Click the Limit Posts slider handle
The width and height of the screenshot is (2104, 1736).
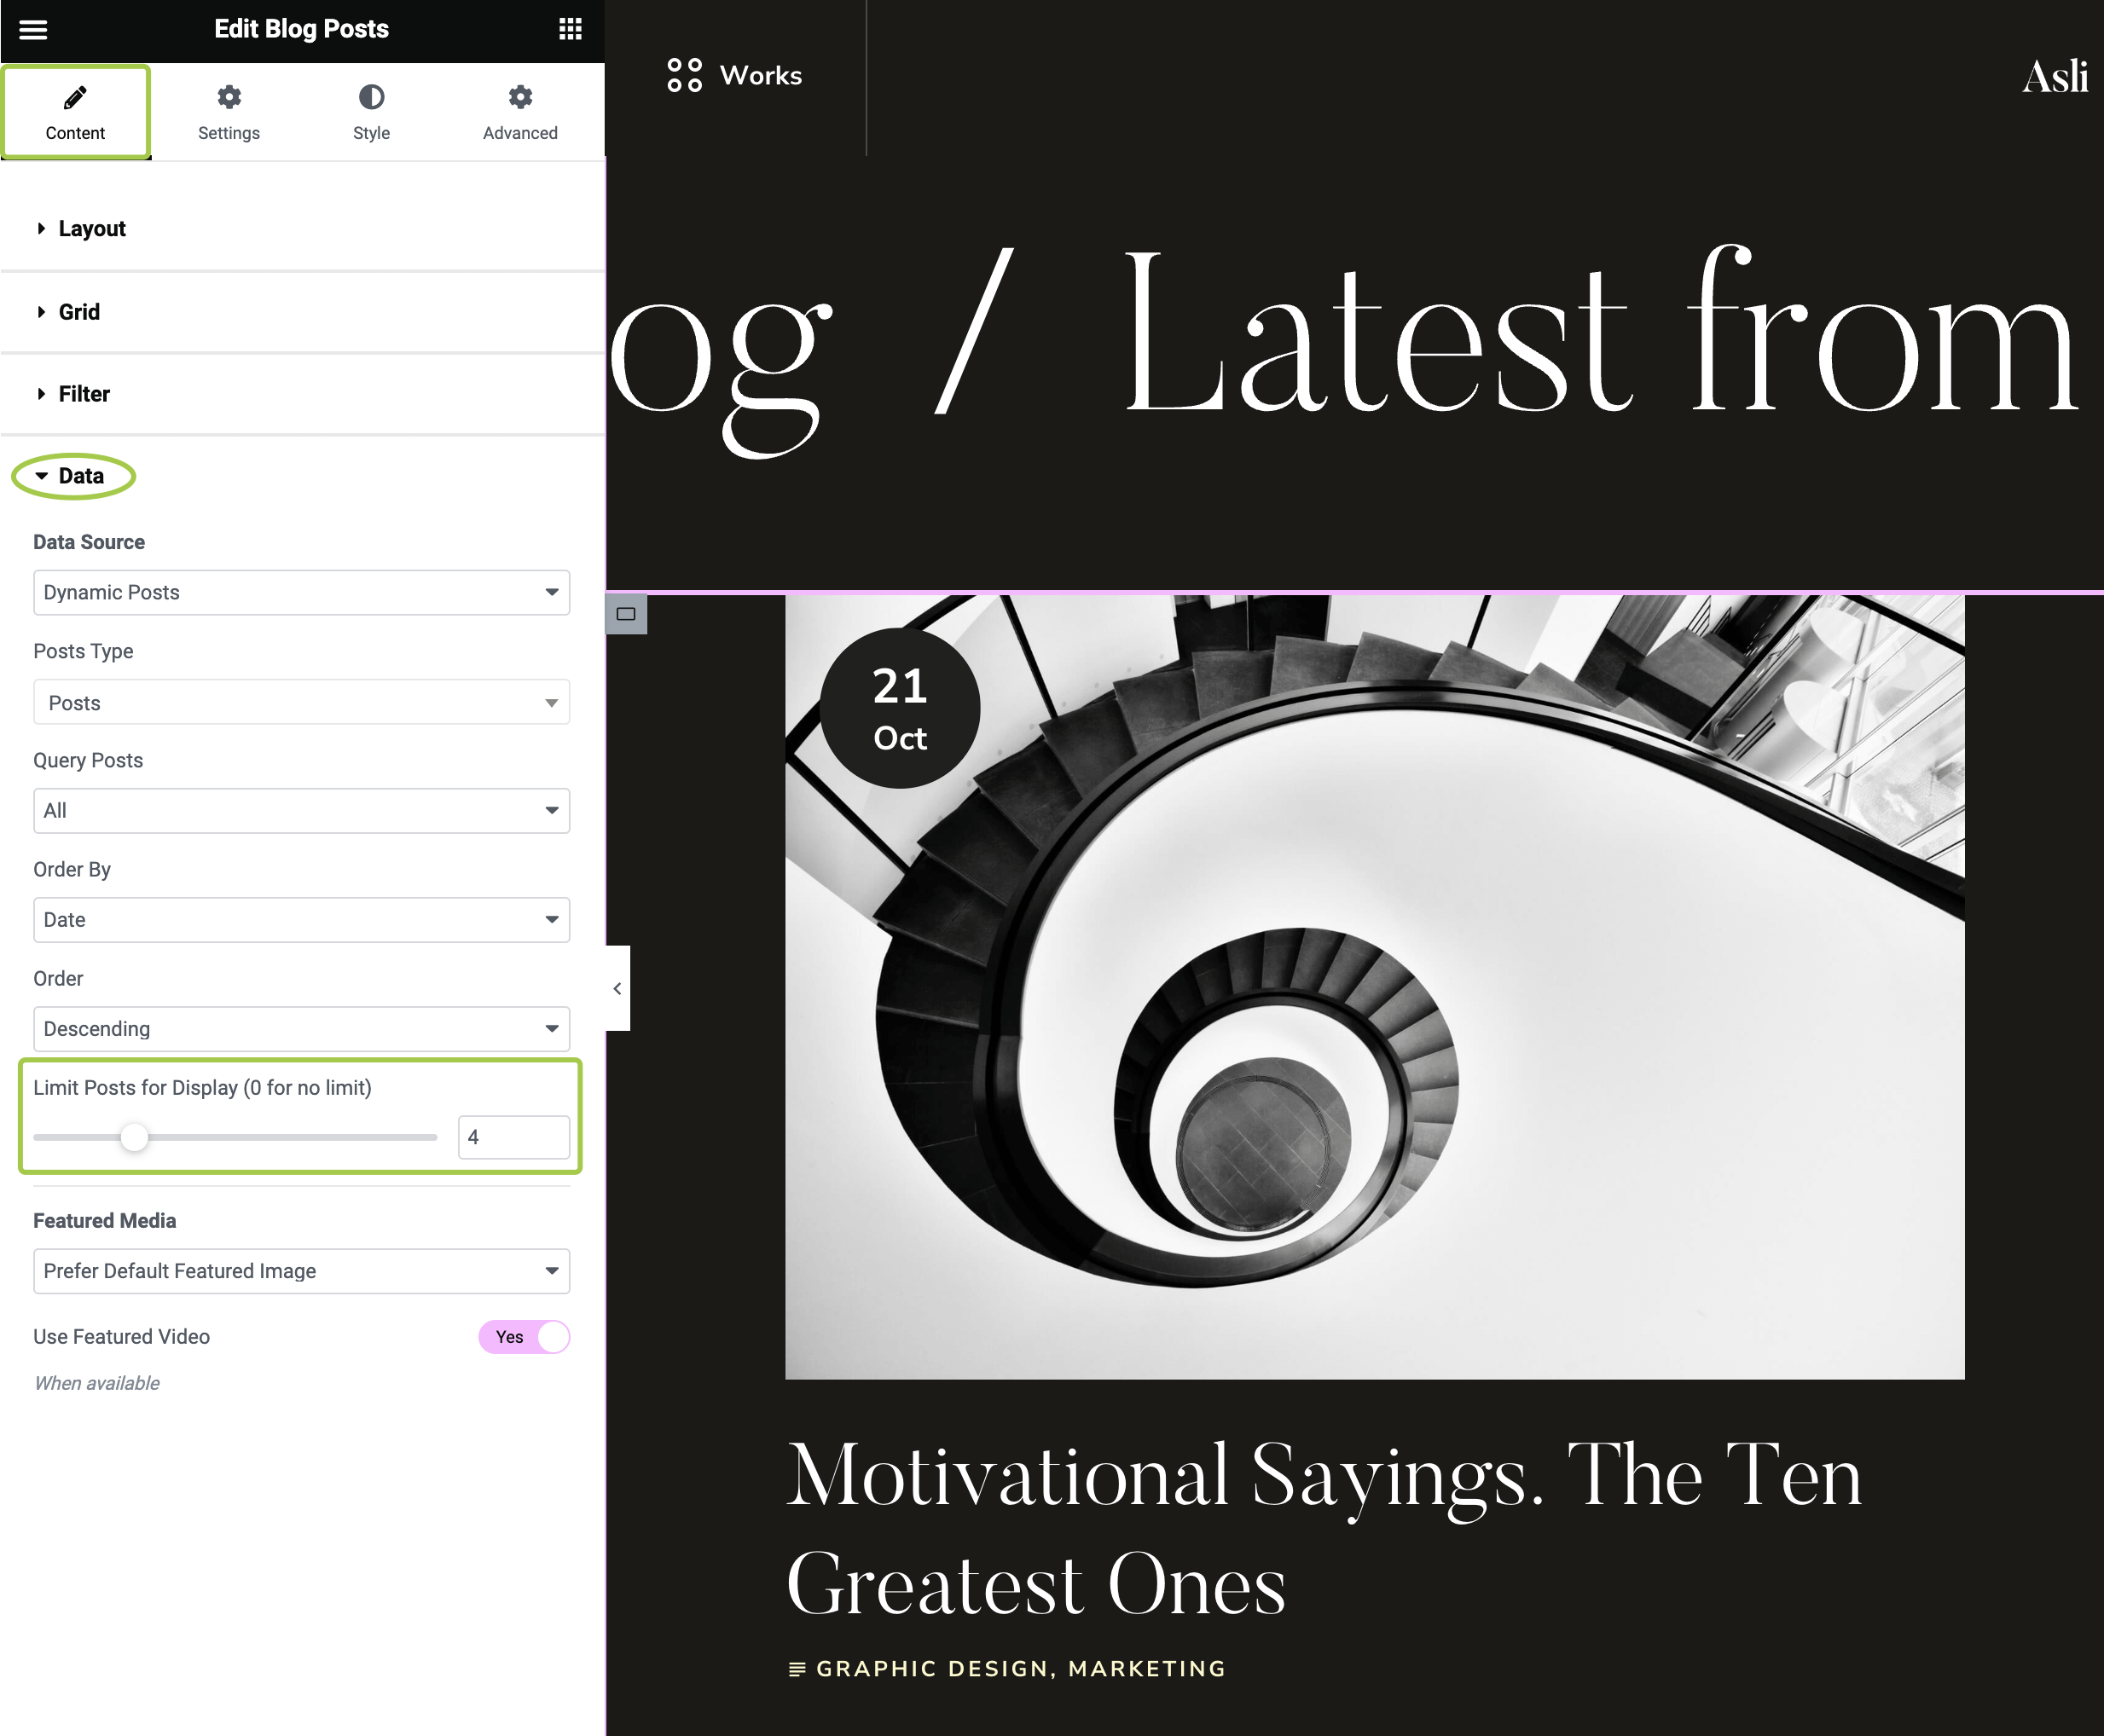[134, 1137]
